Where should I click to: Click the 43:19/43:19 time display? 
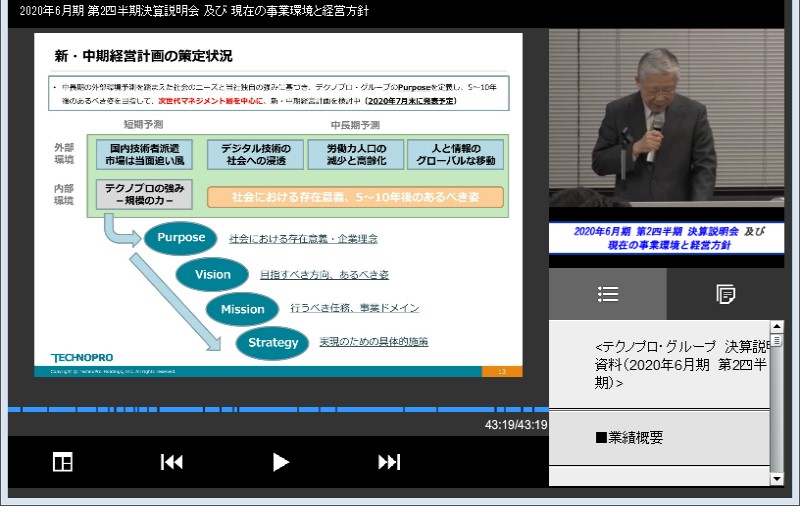[x=516, y=425]
